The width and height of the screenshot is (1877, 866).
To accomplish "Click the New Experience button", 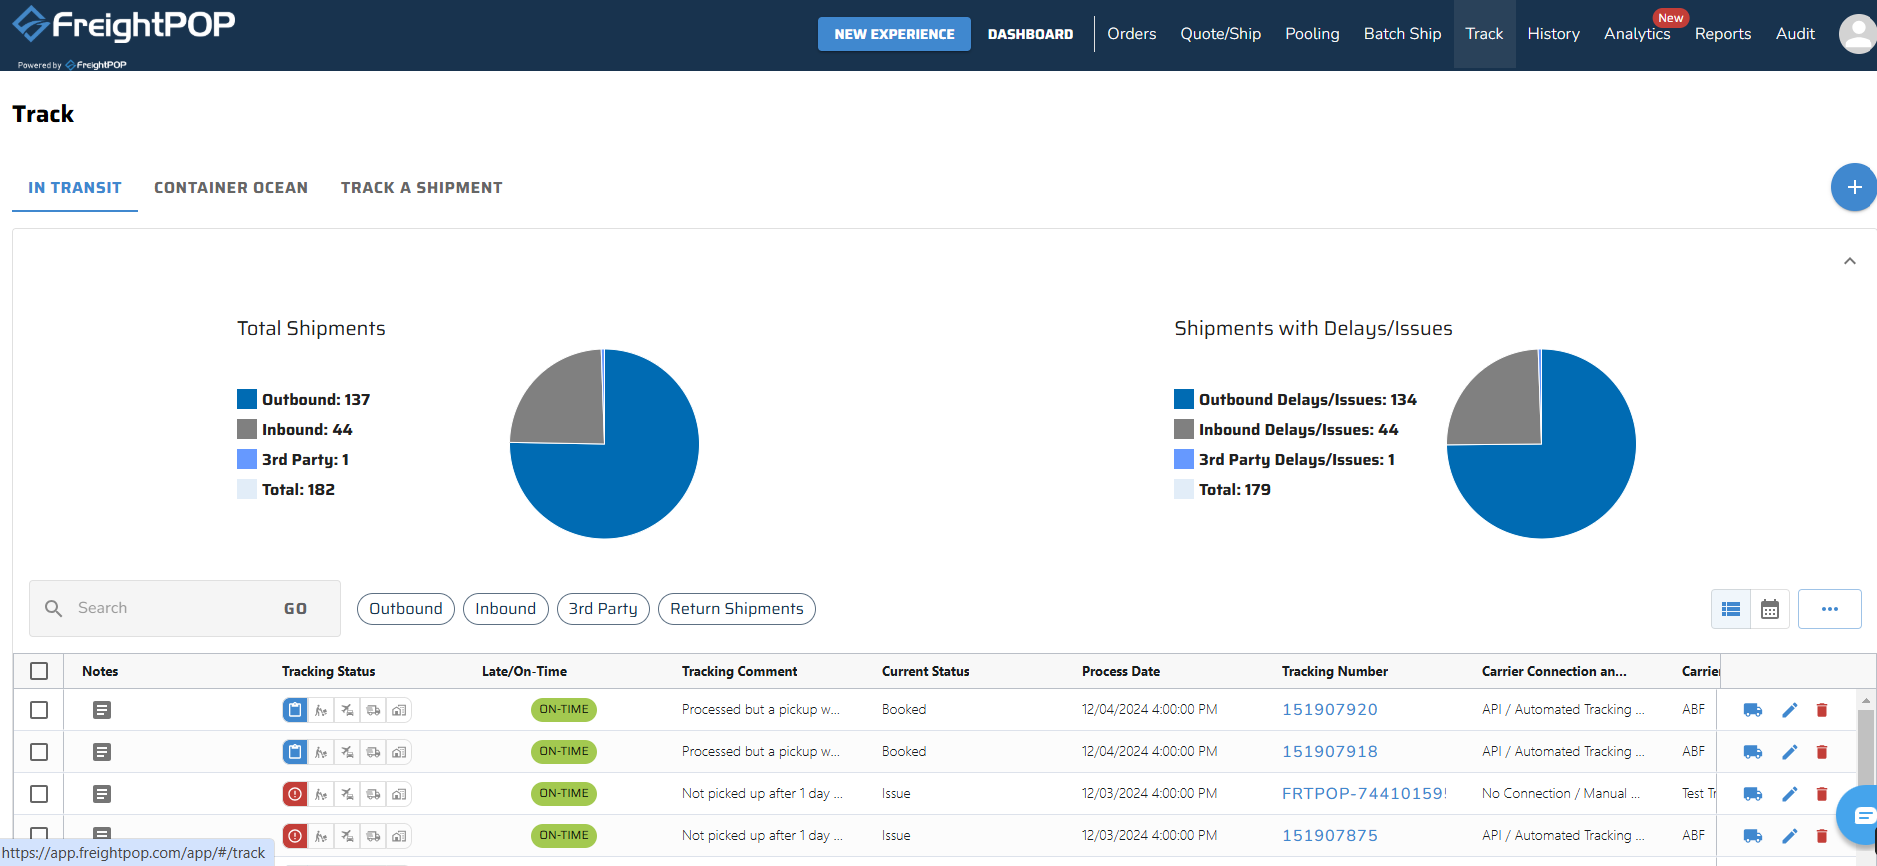I will tap(894, 34).
